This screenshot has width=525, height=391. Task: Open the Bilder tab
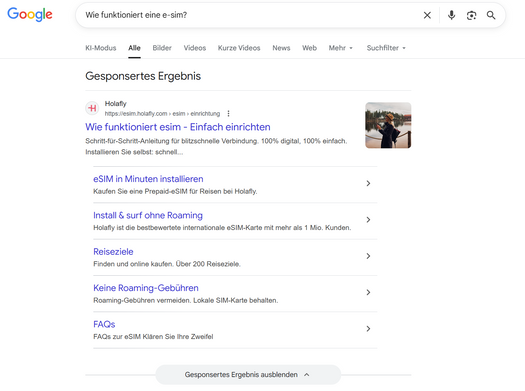(x=162, y=48)
